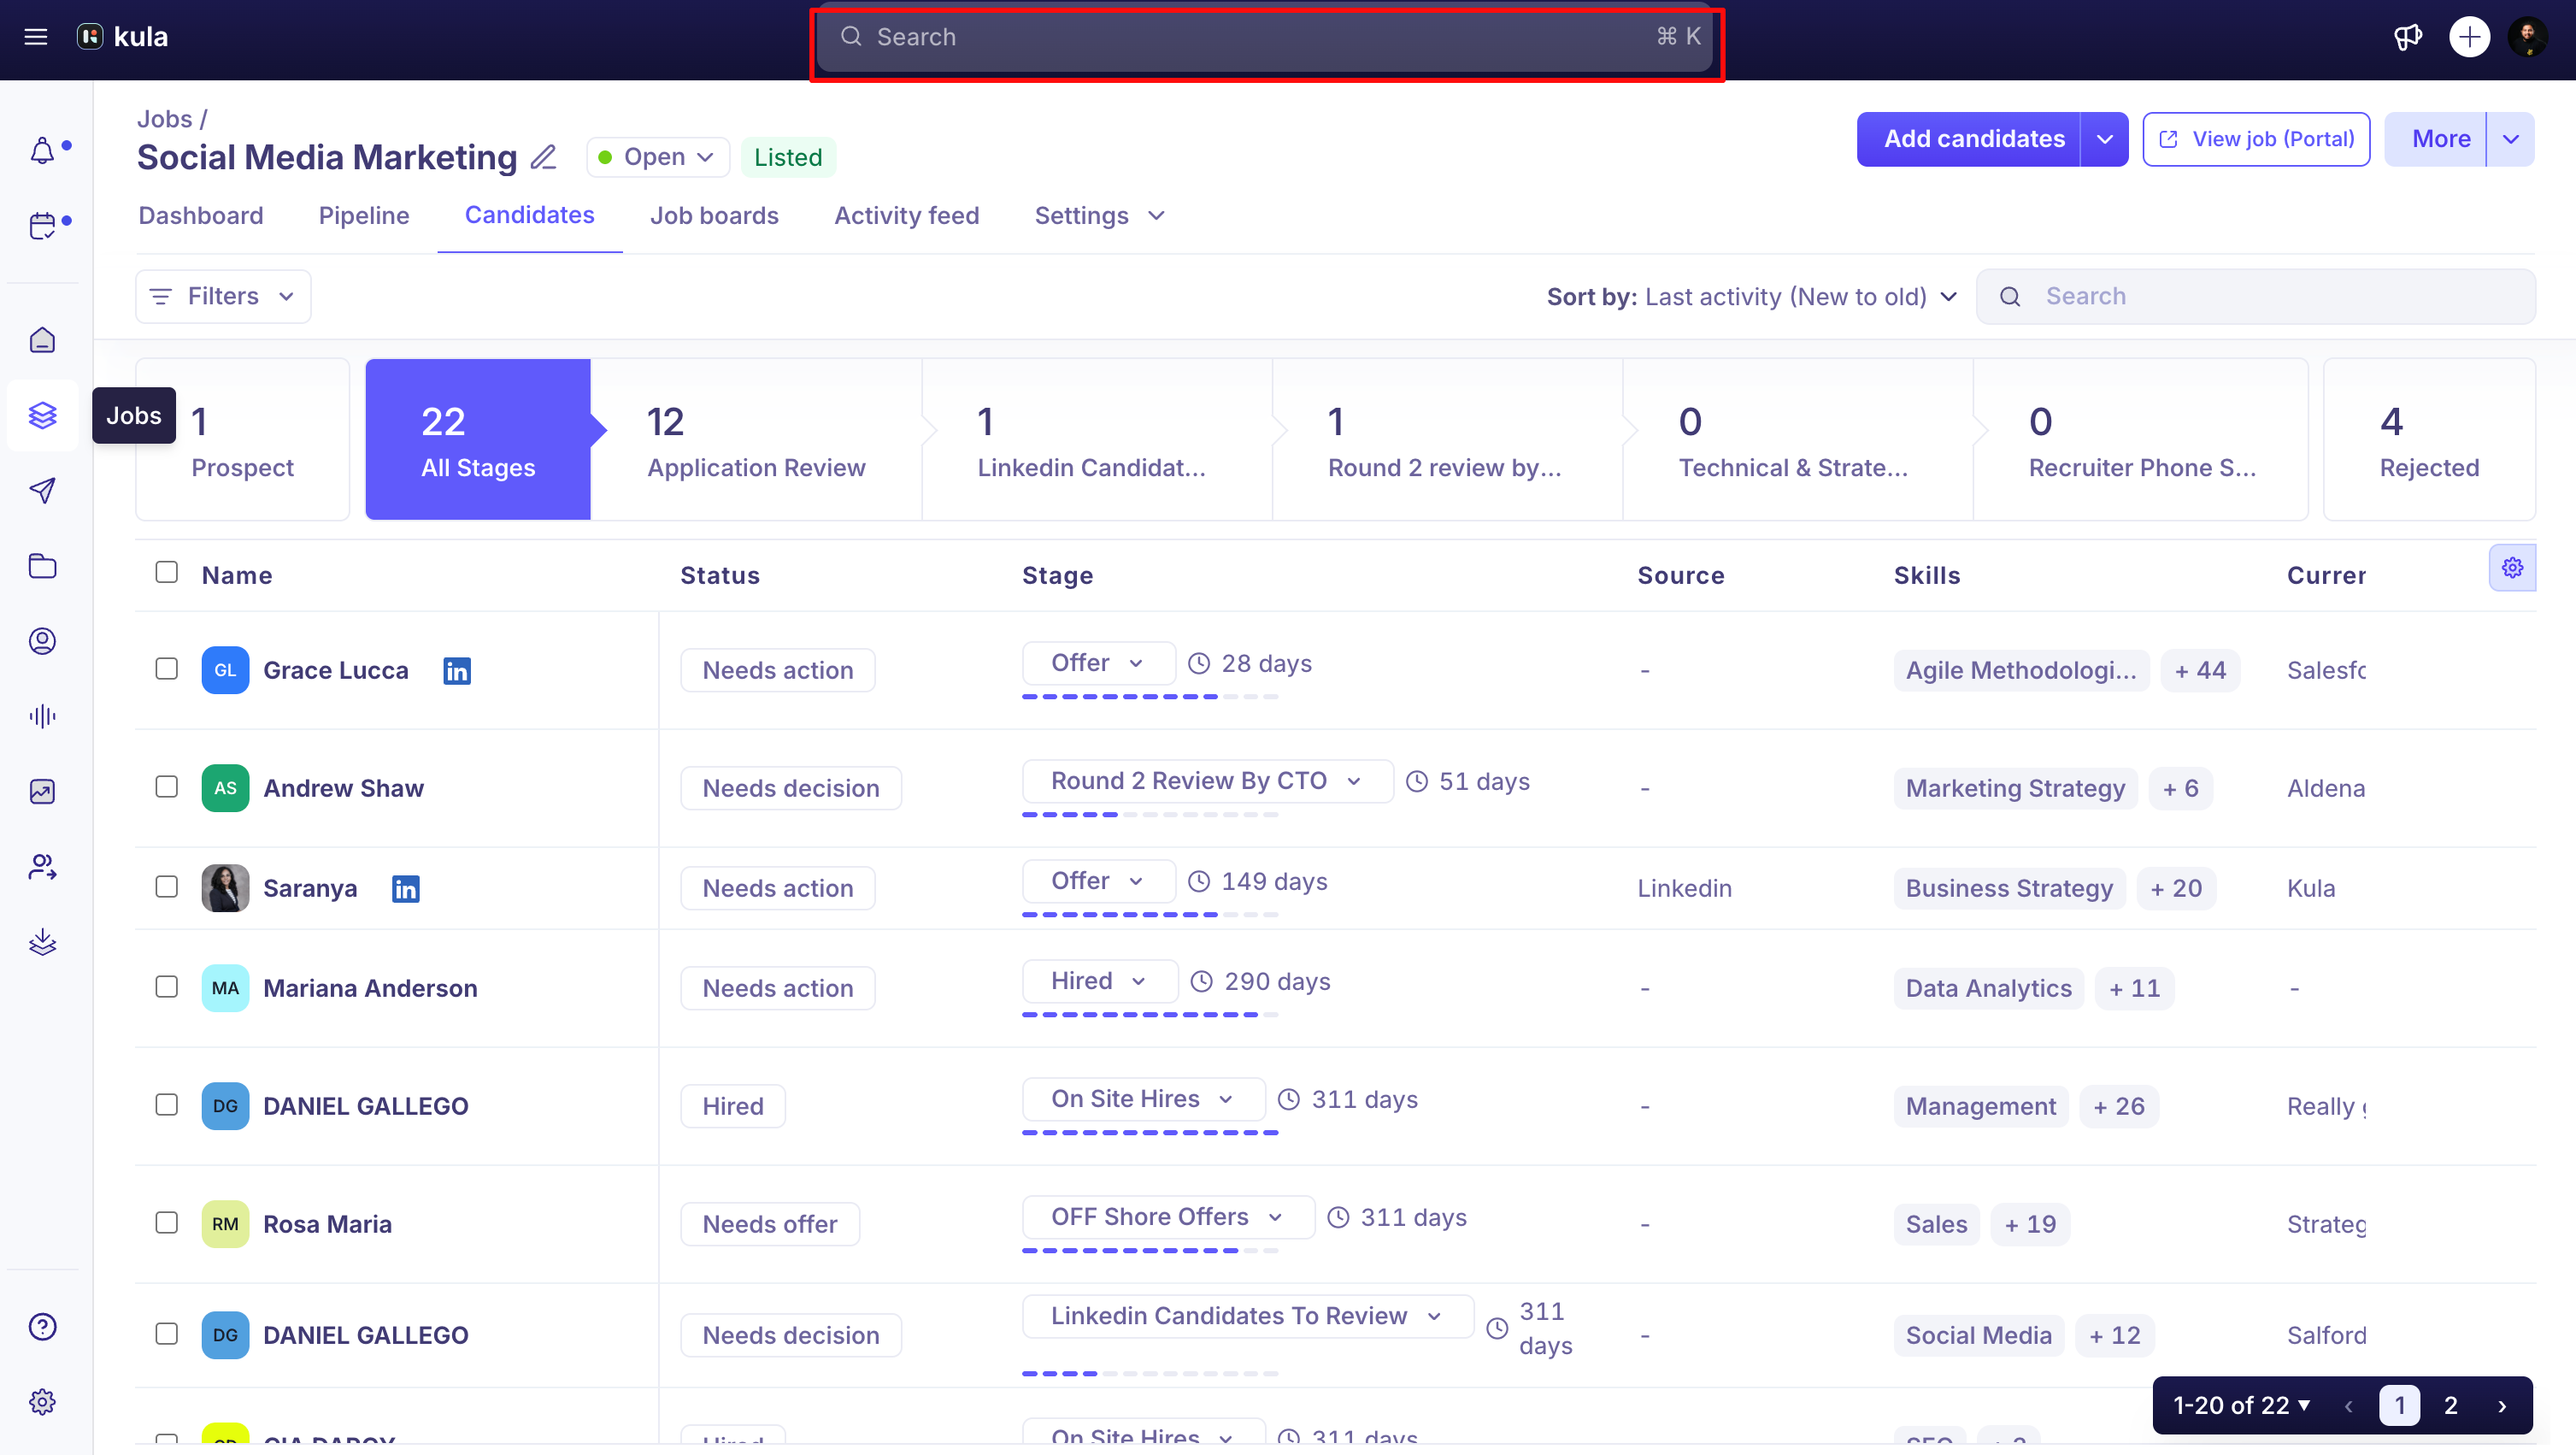The width and height of the screenshot is (2576, 1455).
Task: Go to next page arrow in pagination
Action: click(2502, 1406)
